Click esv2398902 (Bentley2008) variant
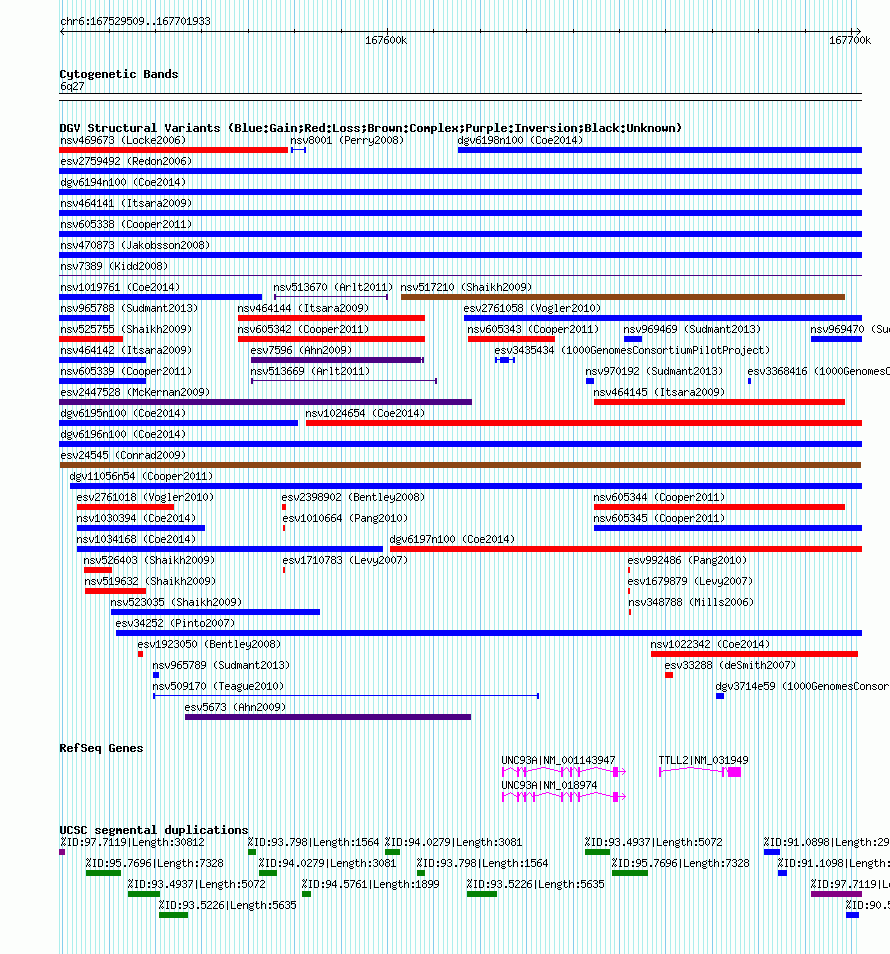 pyautogui.click(x=283, y=507)
